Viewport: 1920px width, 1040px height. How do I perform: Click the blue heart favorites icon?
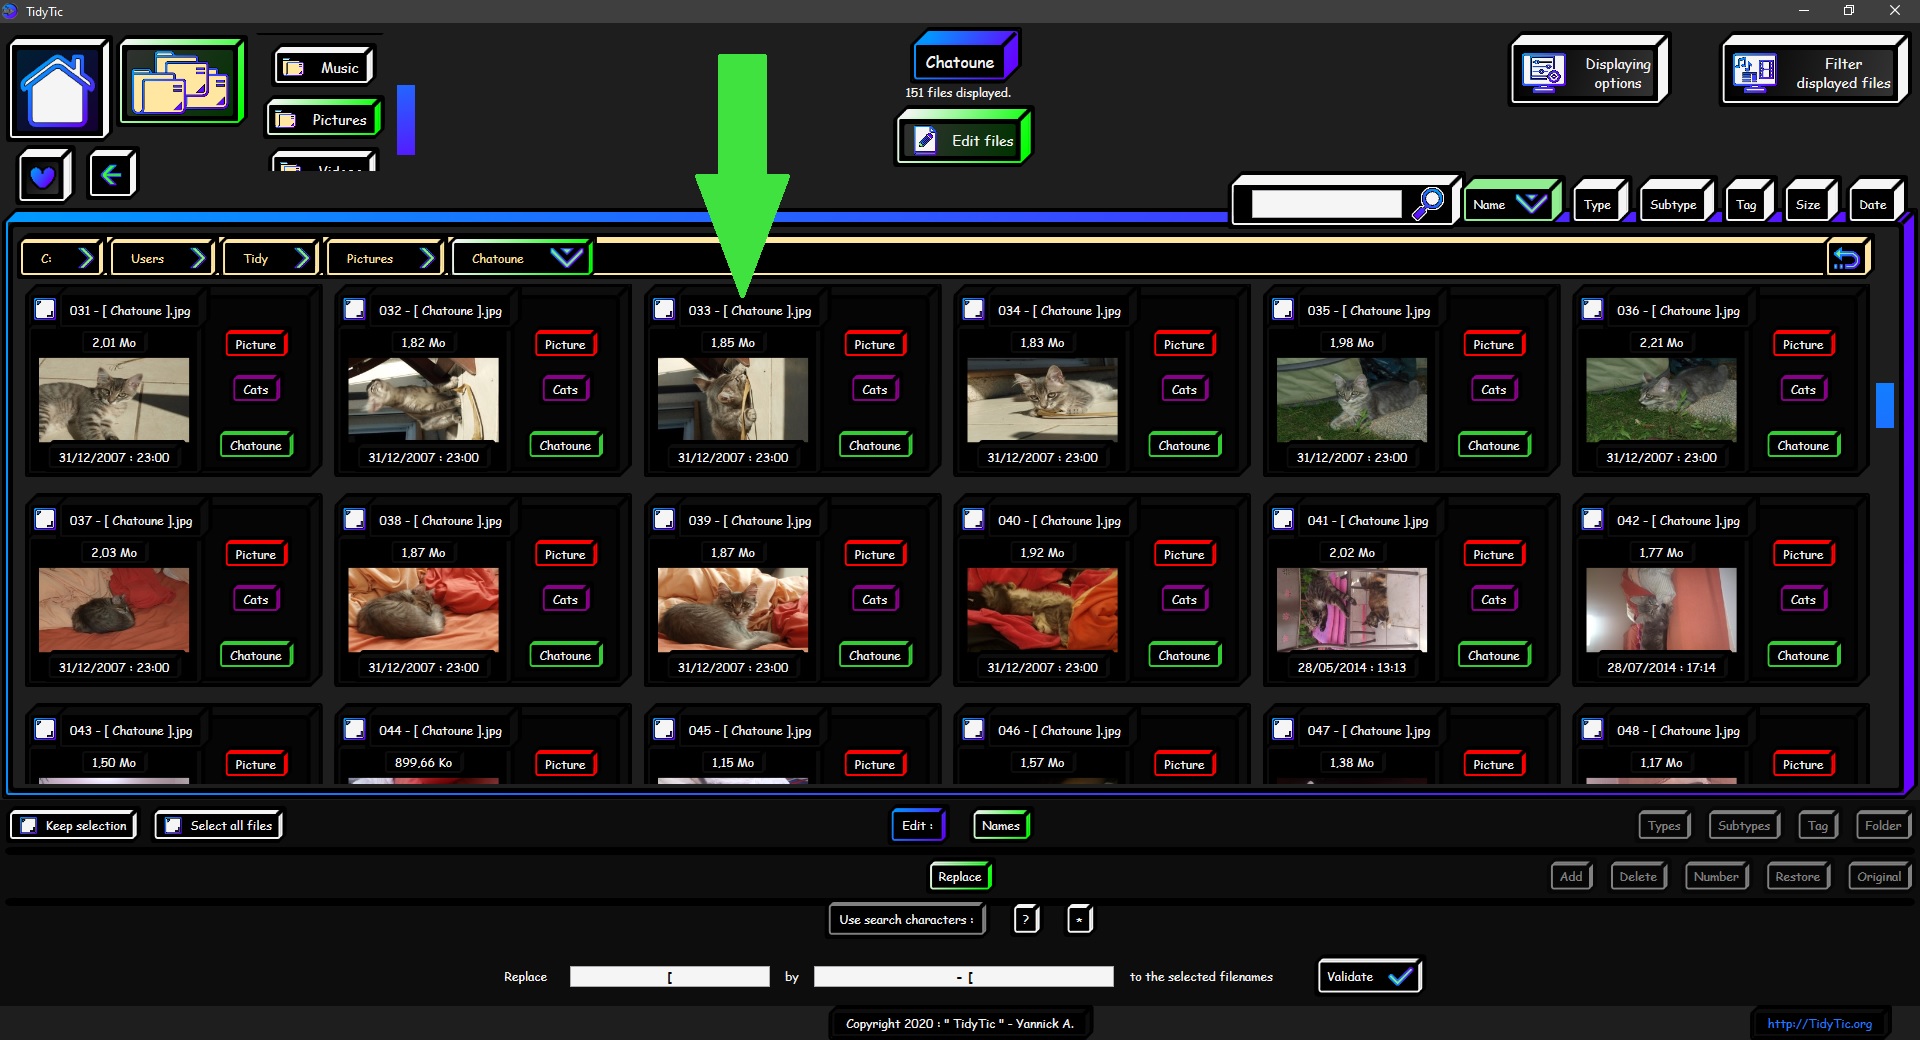(43, 176)
